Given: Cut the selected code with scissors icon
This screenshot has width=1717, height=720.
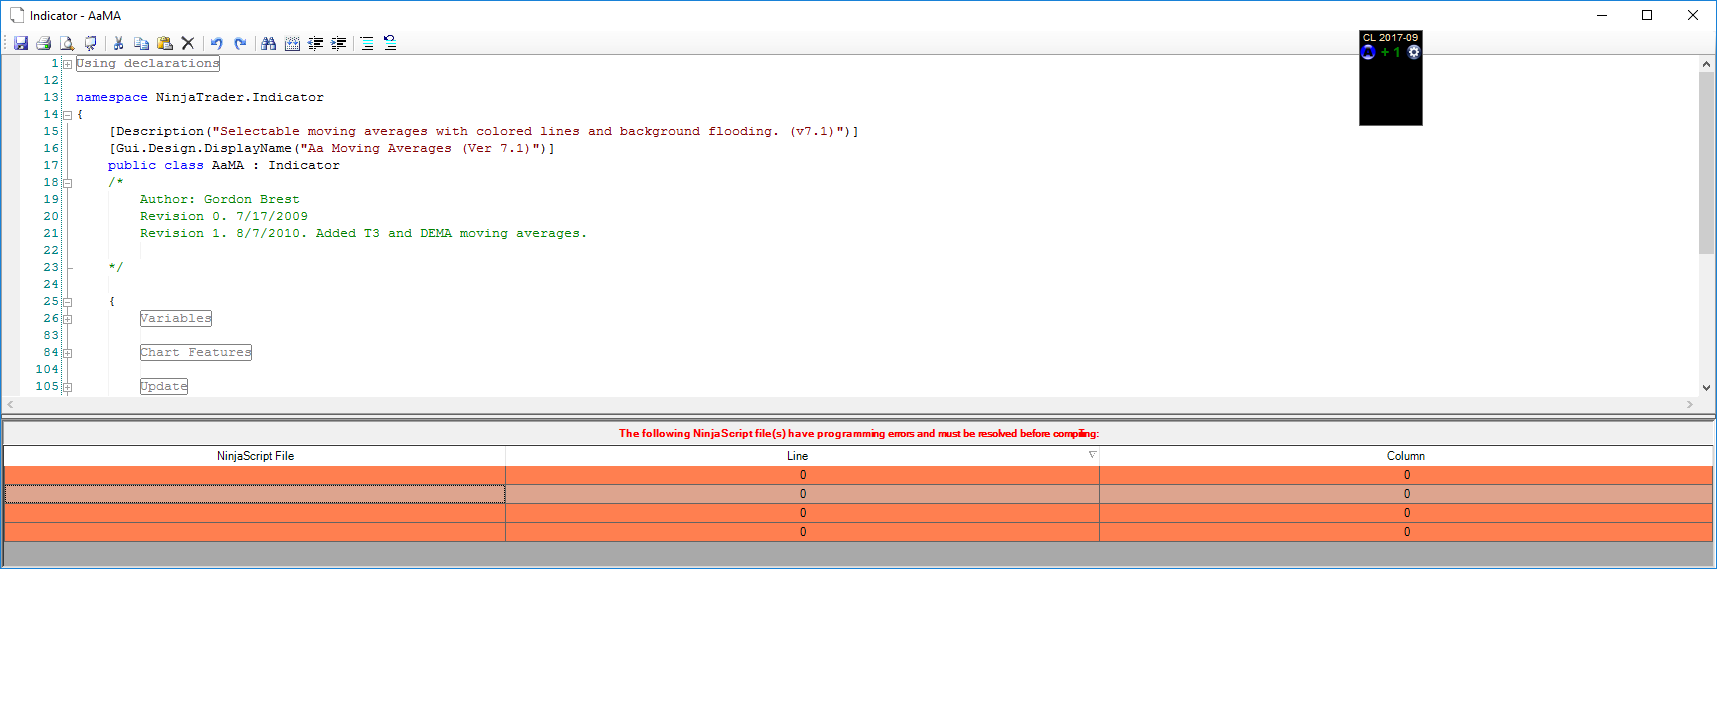Looking at the screenshot, I should [x=118, y=43].
